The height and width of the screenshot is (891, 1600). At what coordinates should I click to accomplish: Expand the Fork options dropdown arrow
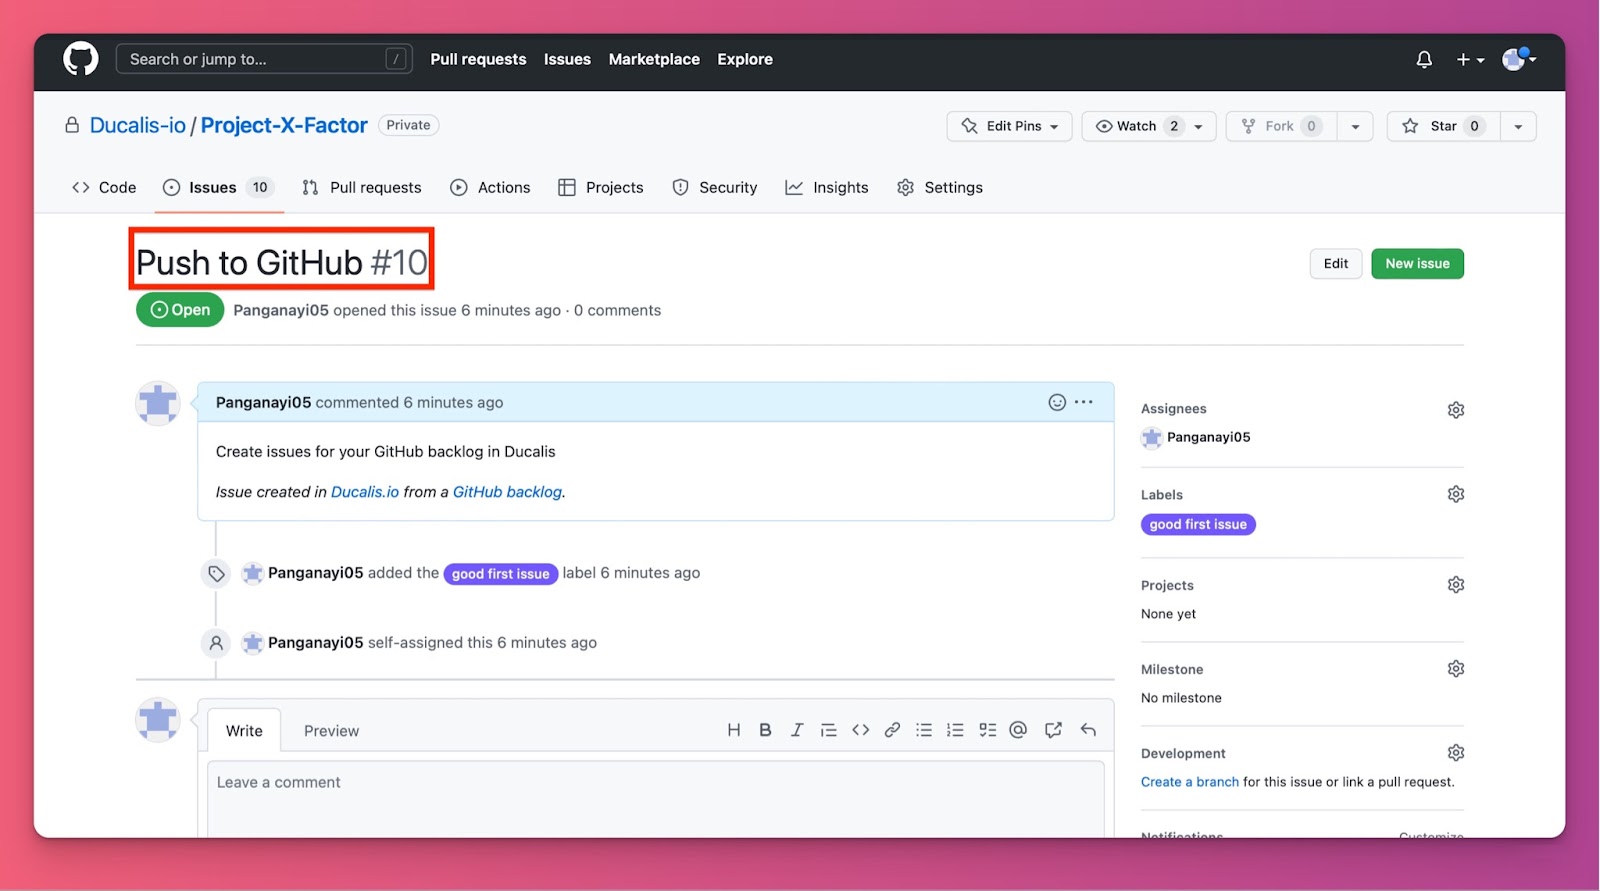(1355, 126)
